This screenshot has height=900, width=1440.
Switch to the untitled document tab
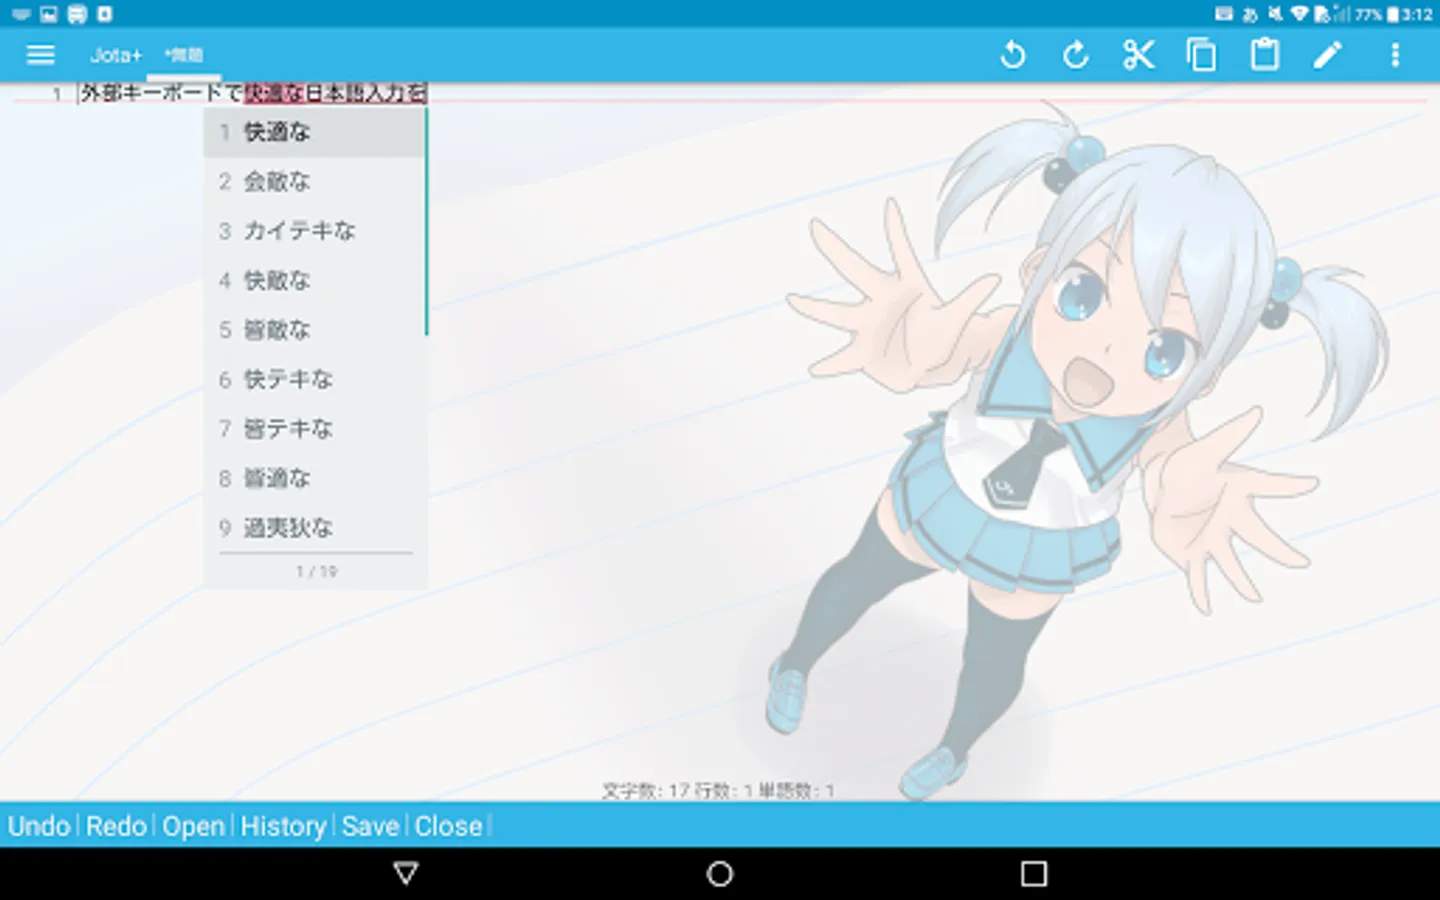[x=184, y=55]
